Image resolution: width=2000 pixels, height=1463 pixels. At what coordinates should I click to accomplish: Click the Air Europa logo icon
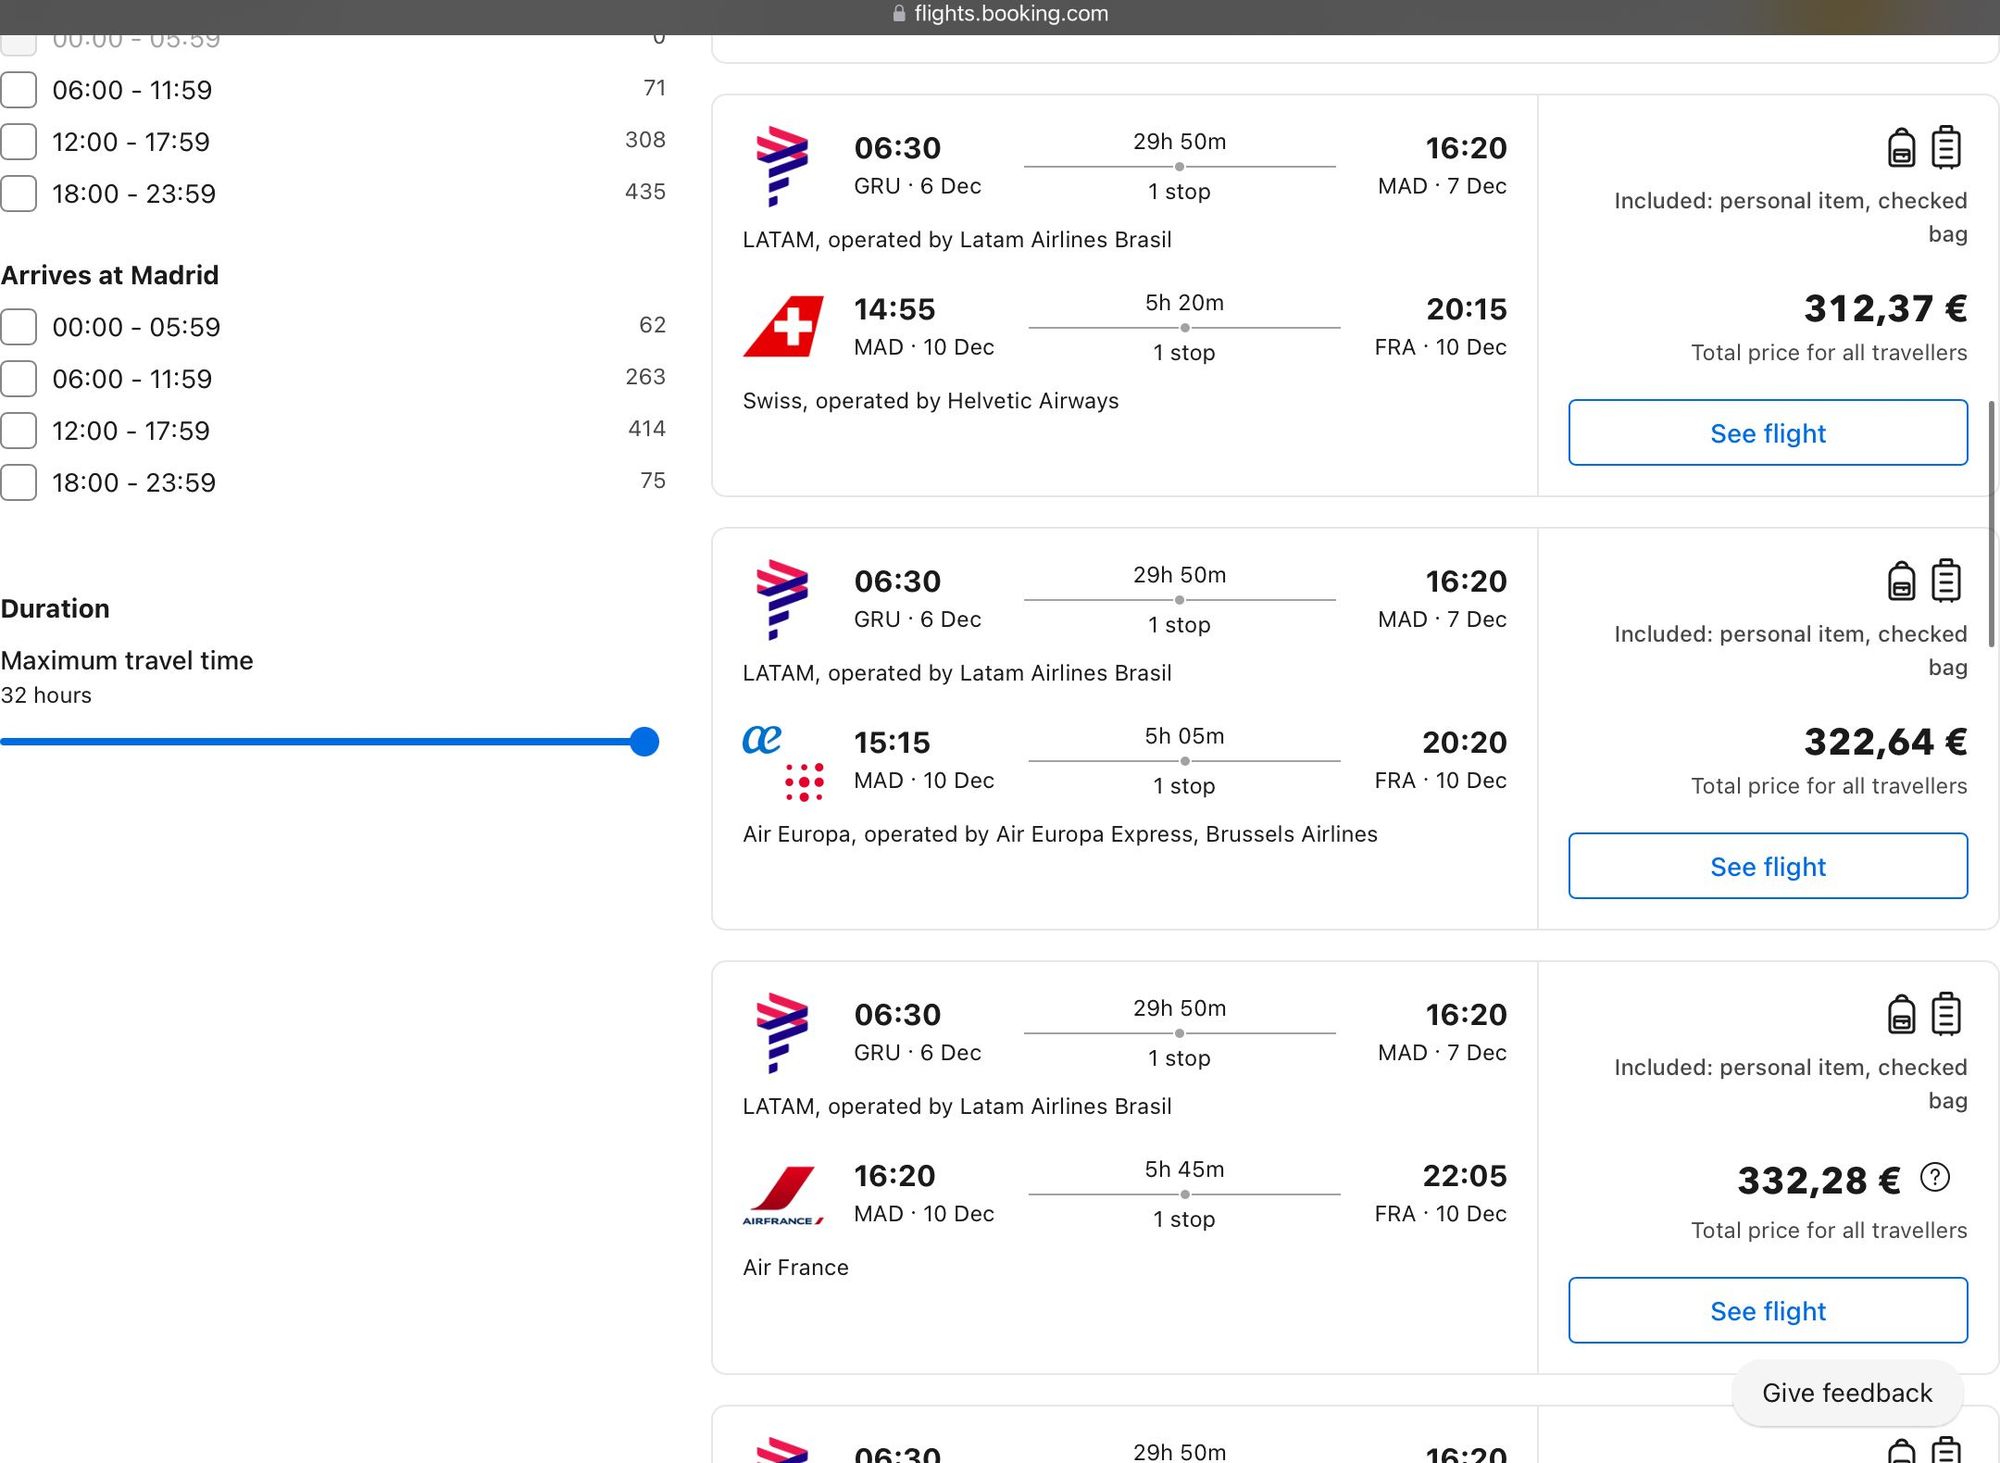pos(762,740)
